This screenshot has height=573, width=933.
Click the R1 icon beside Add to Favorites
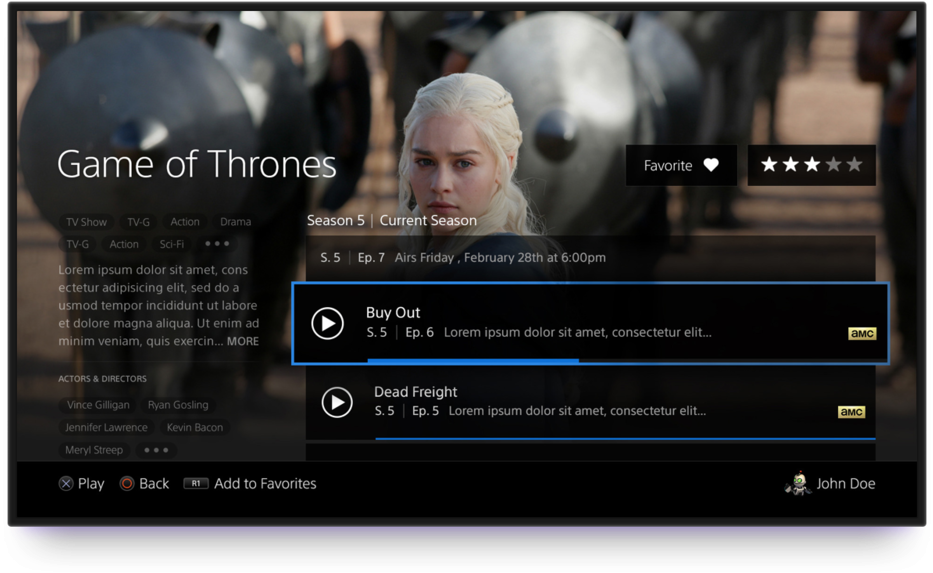click(x=196, y=484)
